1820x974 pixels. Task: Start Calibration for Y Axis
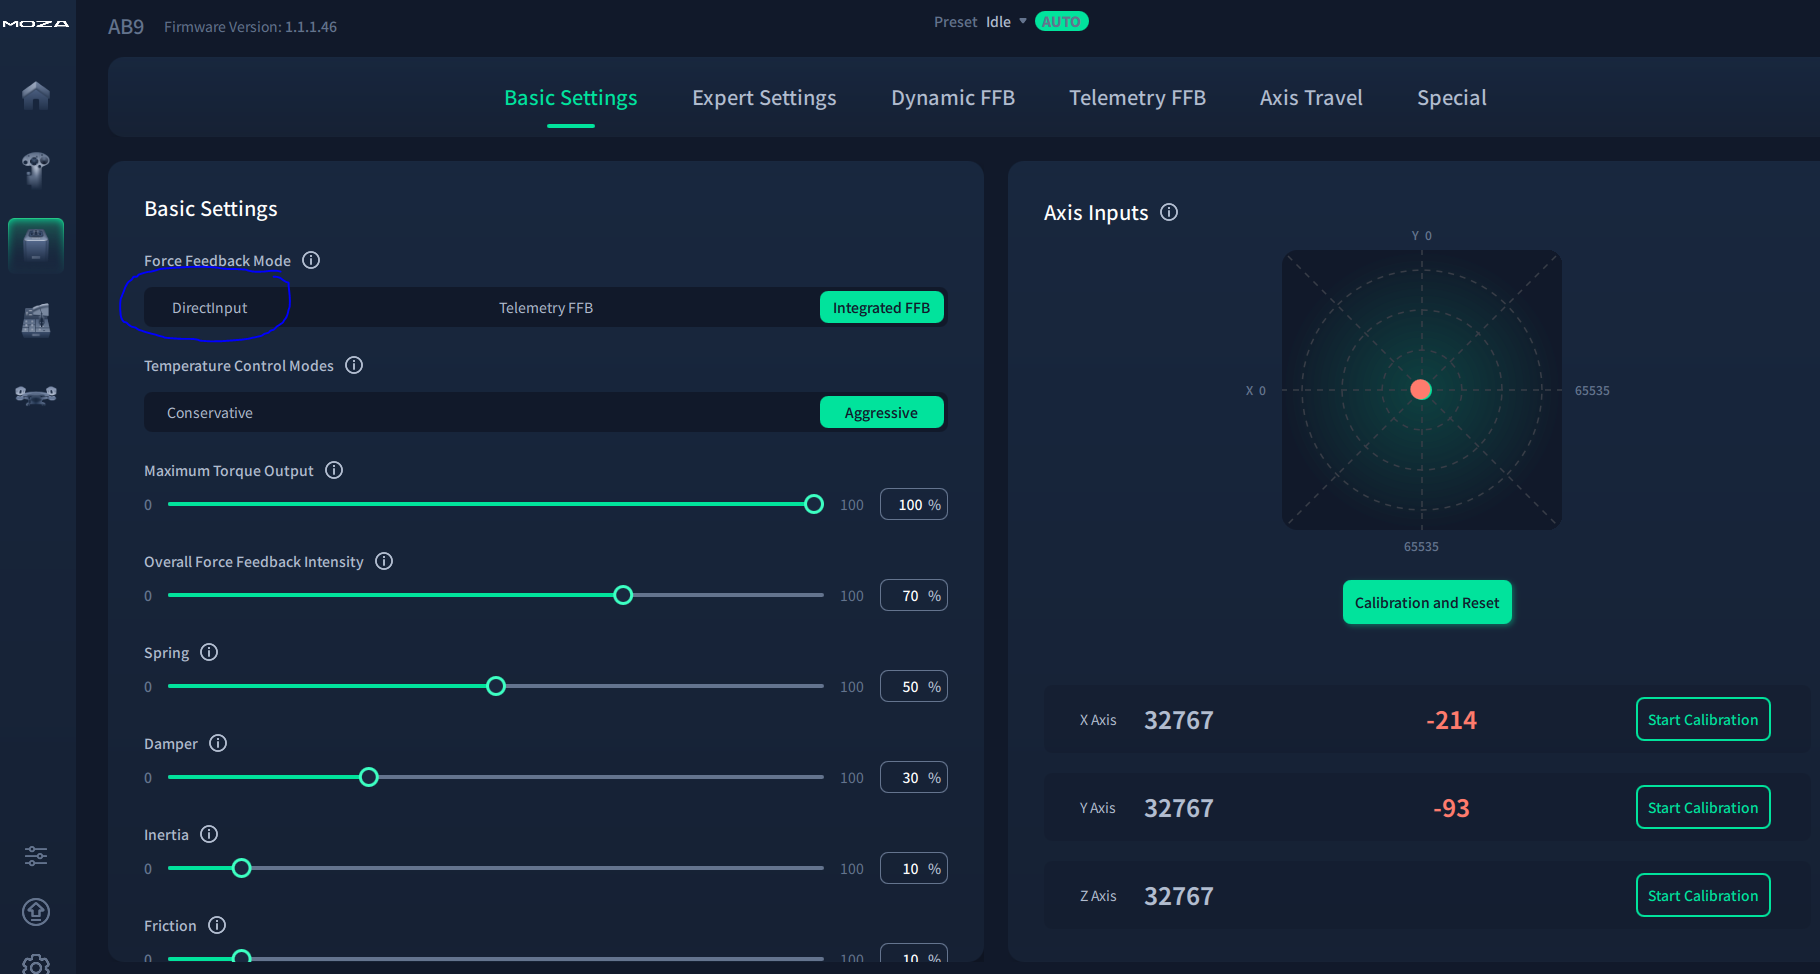(x=1703, y=808)
